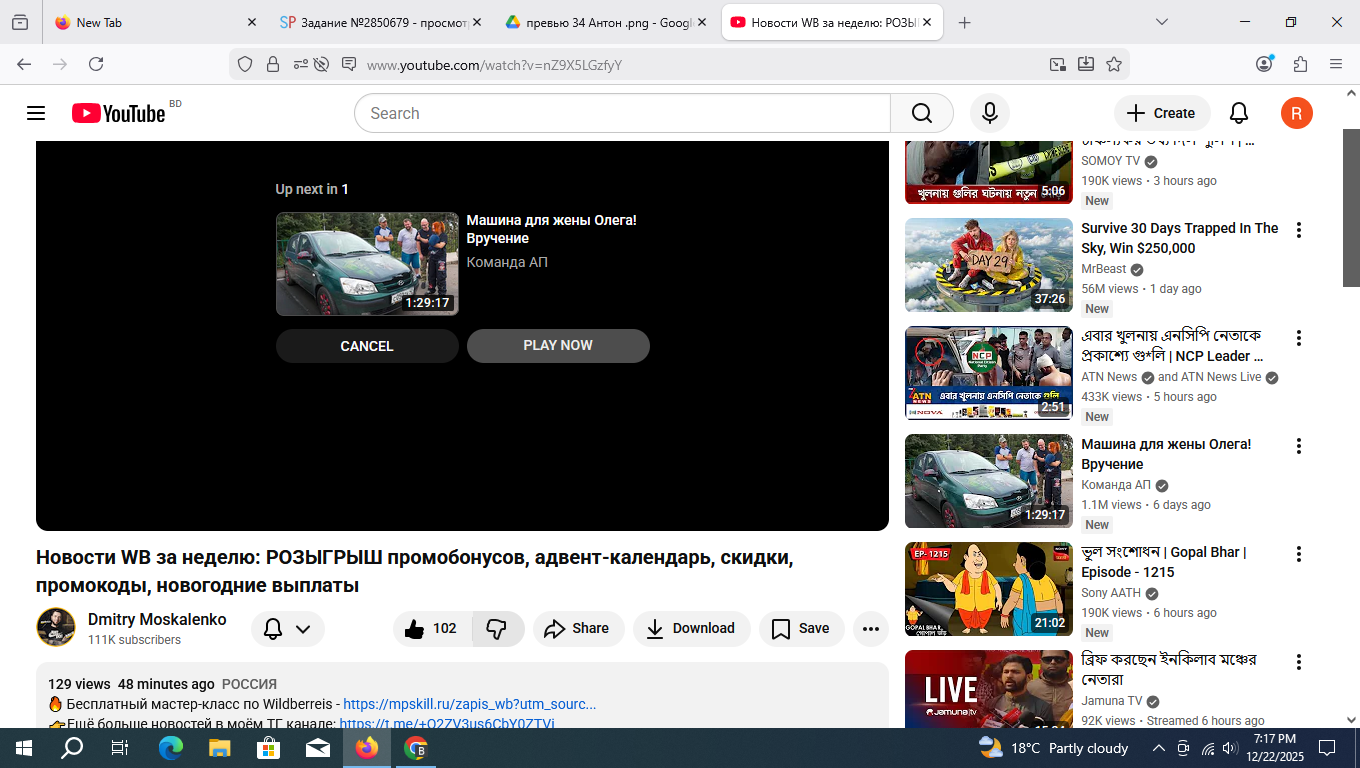Dislike the video with thumbs down
The image size is (1360, 768).
pyautogui.click(x=497, y=629)
